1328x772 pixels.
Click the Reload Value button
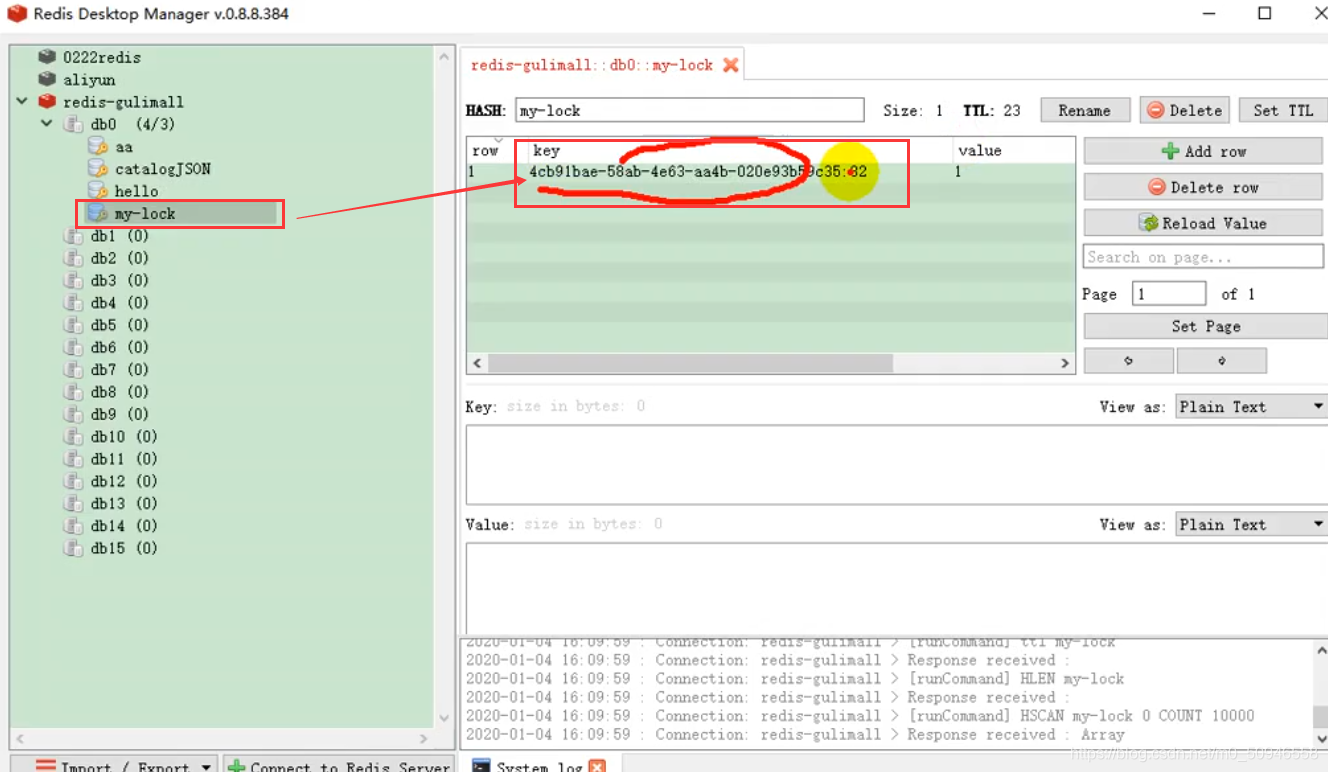(1203, 223)
